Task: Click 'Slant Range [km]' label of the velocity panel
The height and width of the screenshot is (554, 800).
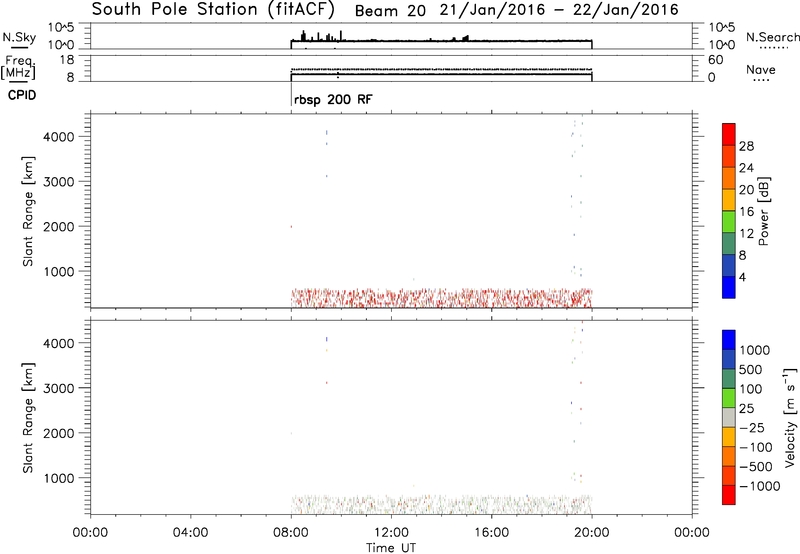Action: point(28,418)
